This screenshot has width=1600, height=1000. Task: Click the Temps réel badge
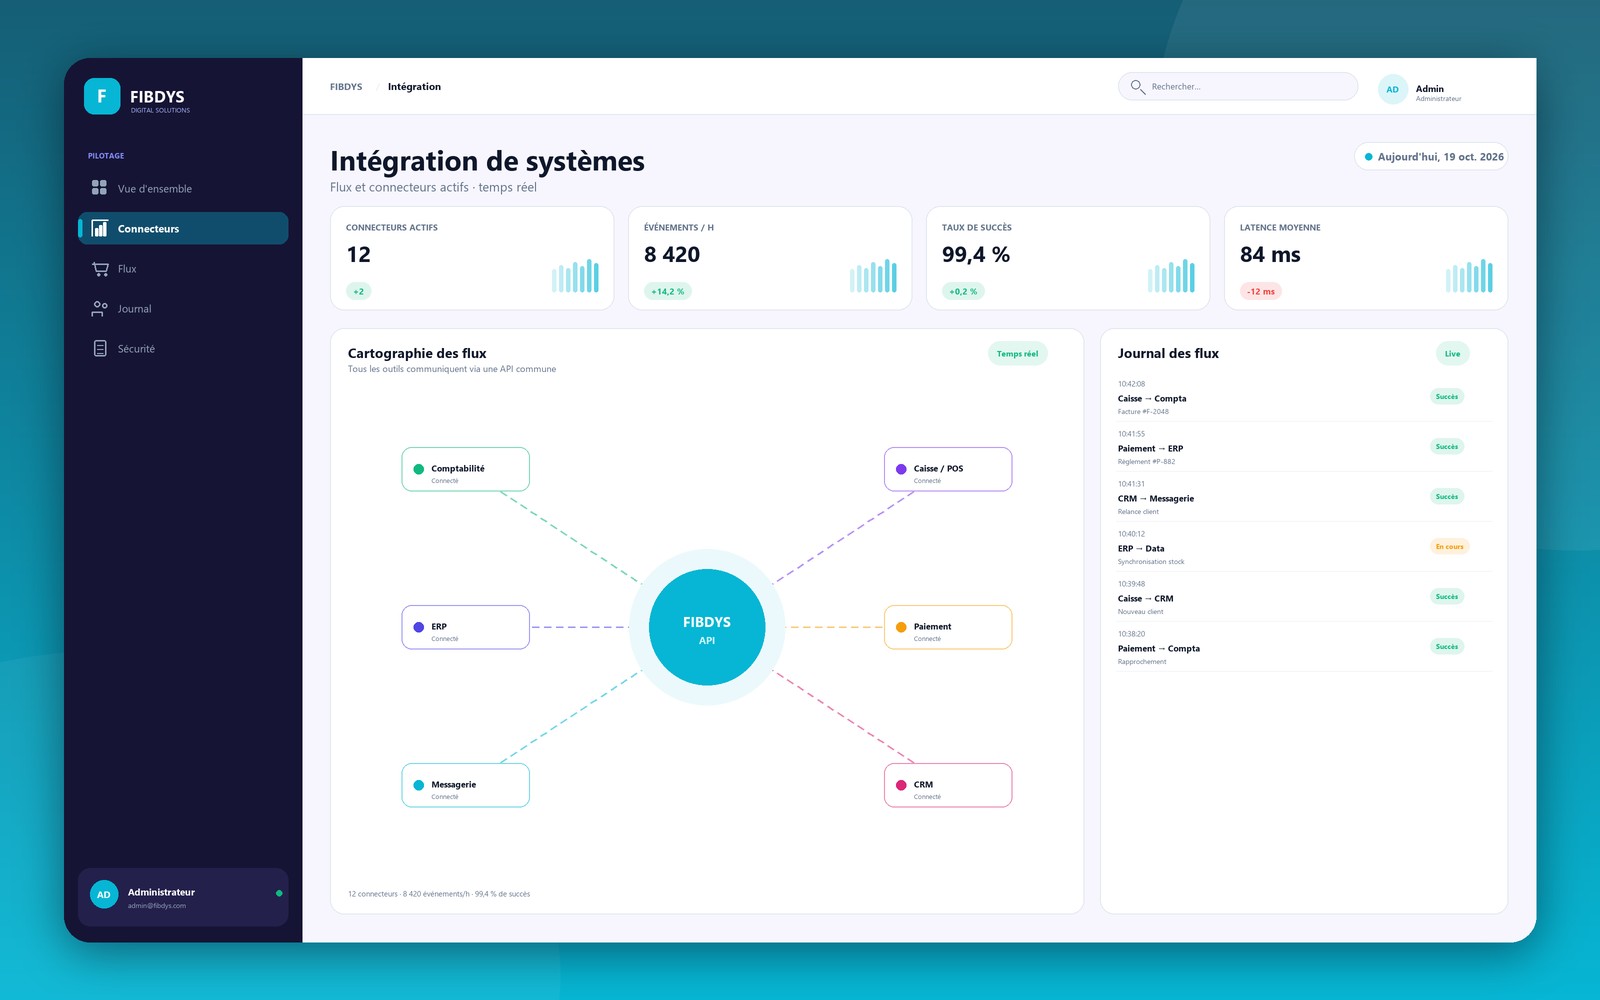pos(1017,353)
